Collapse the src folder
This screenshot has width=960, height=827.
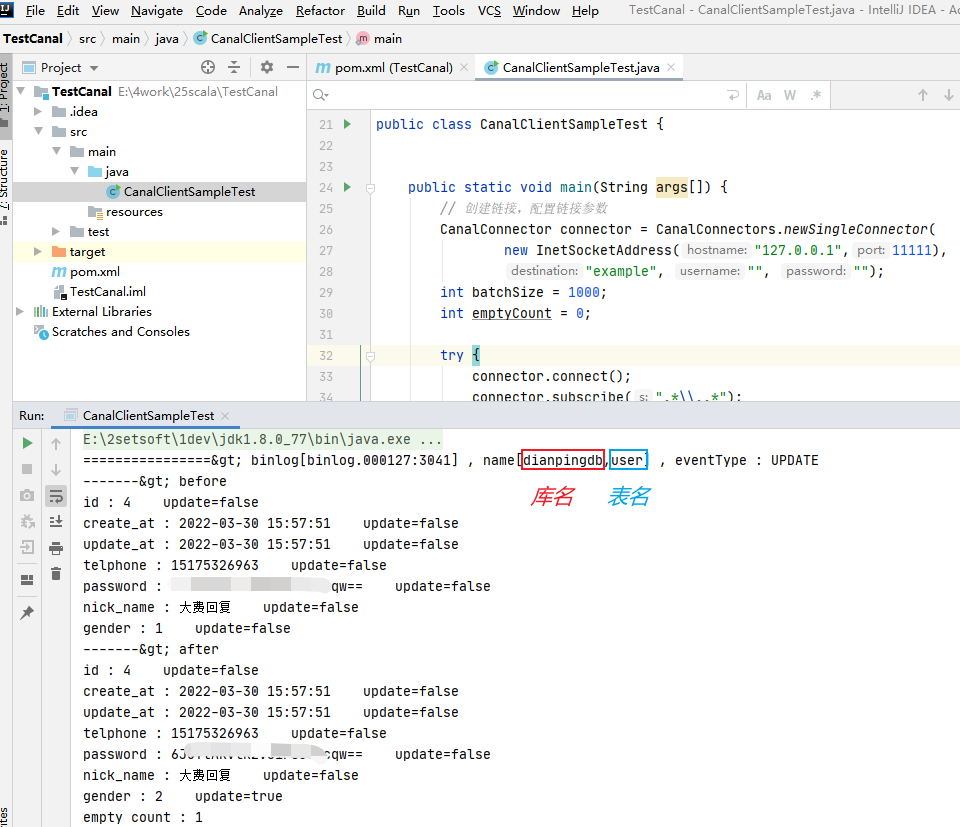[38, 132]
